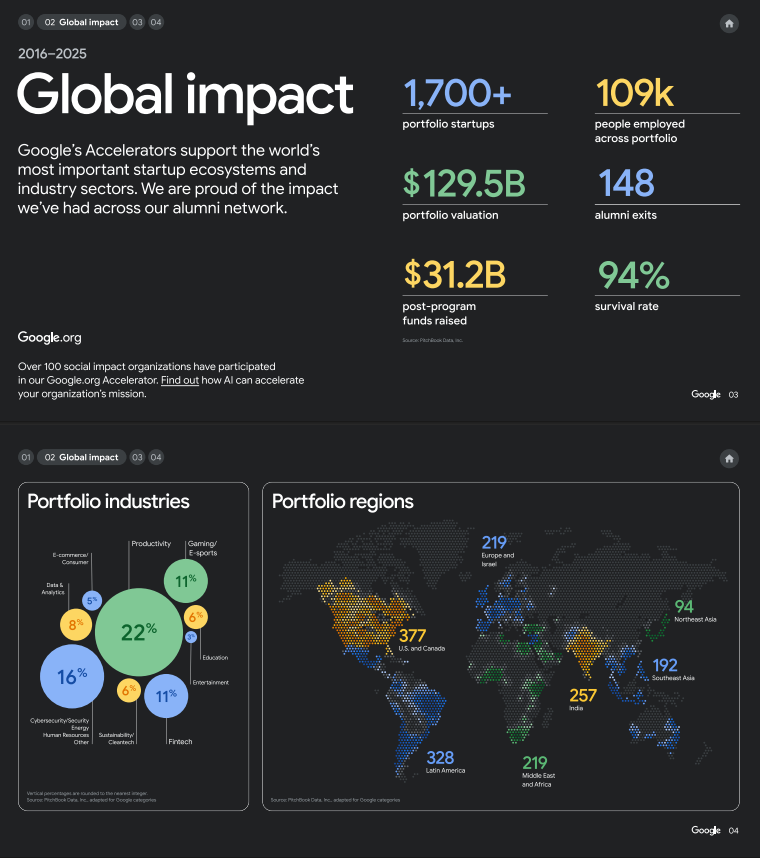Go to section 01 above the 2016–2025 heading
The image size is (760, 858).
pos(26,22)
